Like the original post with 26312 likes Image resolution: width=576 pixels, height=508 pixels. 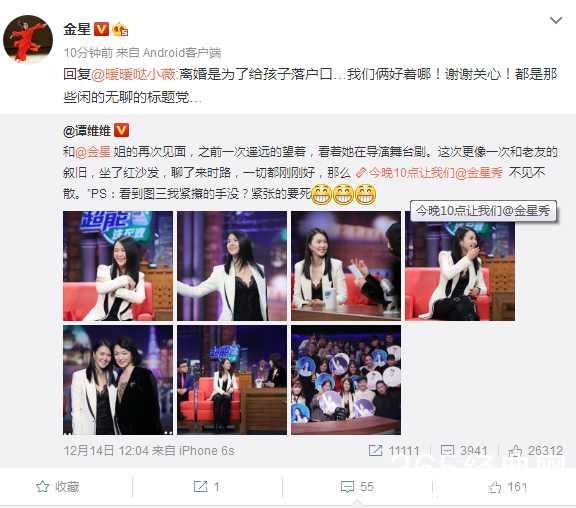[536, 451]
